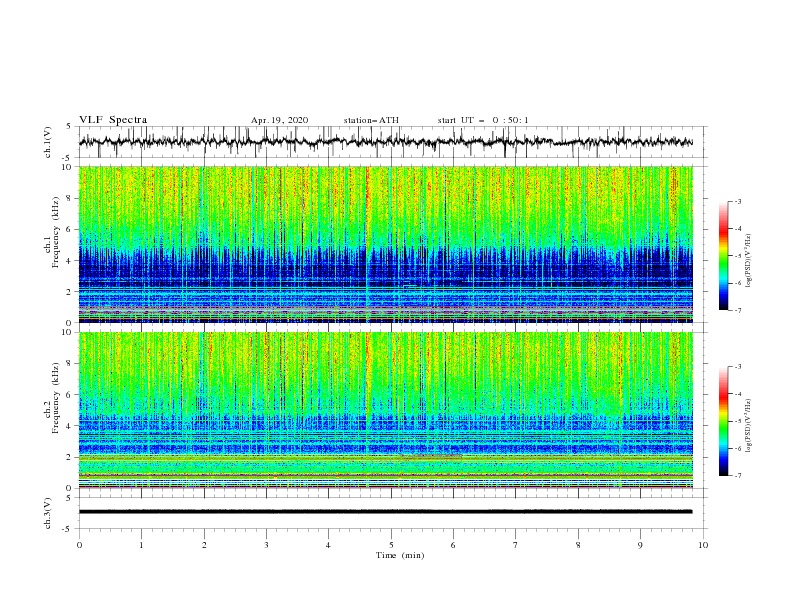The height and width of the screenshot is (612, 792).
Task: Click the "8" kHz tick on ch.1 frequency axis
Action: point(70,198)
